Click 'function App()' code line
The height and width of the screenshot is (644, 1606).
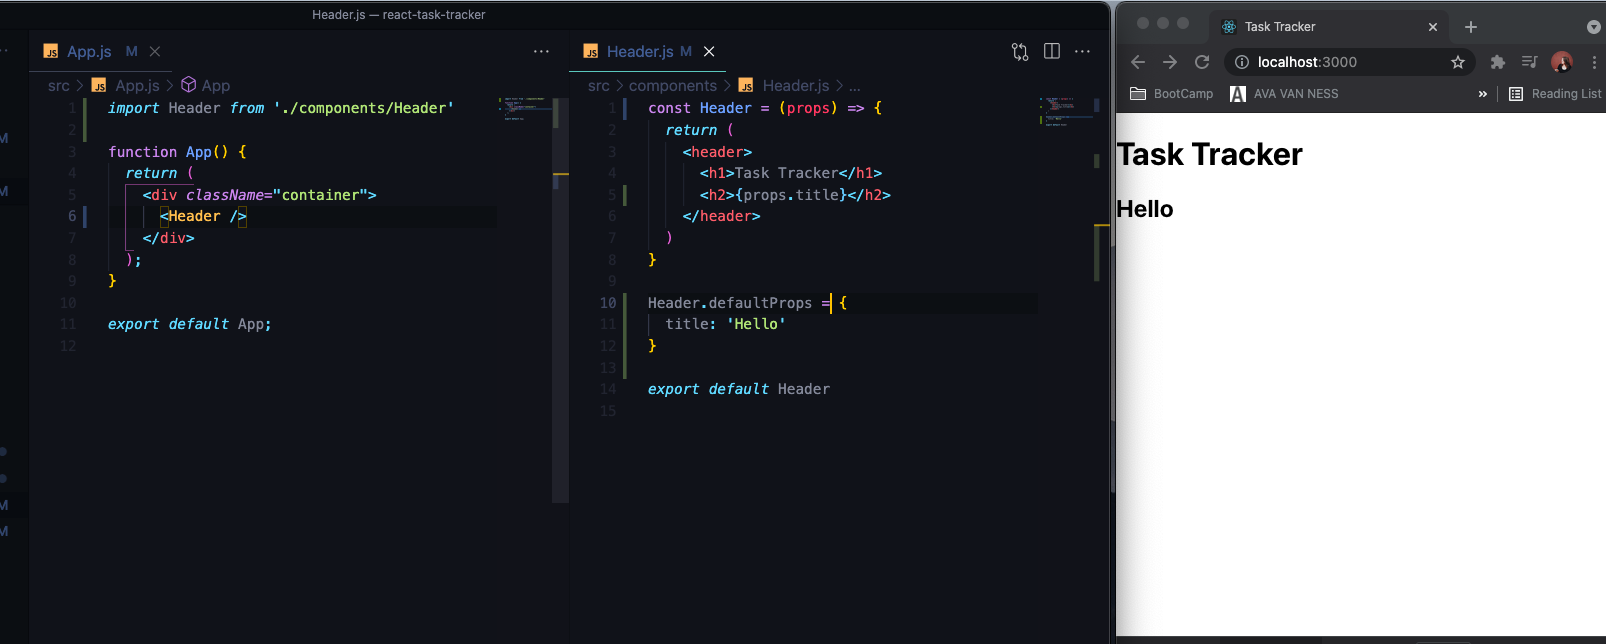coord(177,152)
